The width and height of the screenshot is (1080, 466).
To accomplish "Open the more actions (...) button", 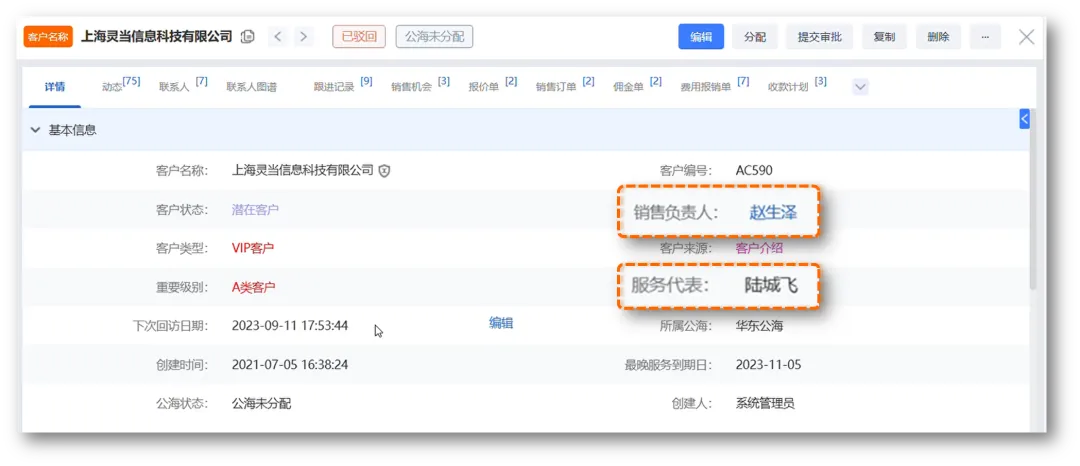I will pos(985,37).
